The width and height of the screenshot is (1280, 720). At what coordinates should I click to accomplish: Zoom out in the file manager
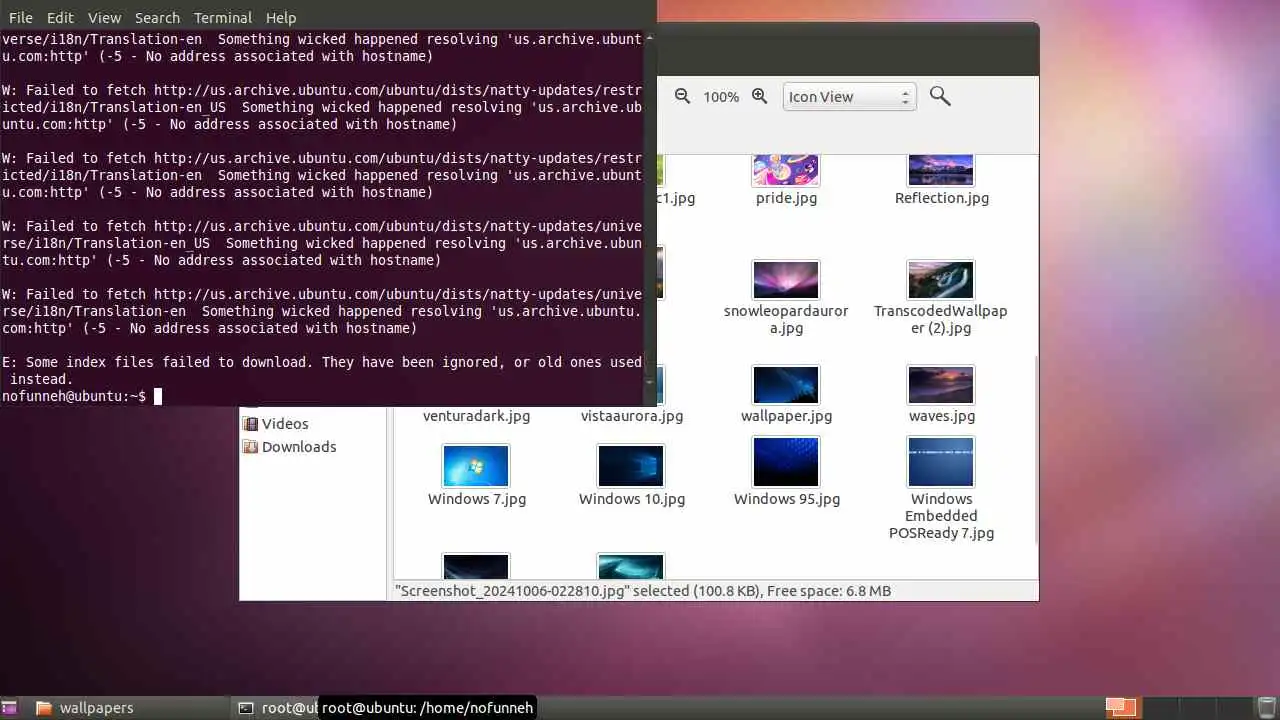682,96
